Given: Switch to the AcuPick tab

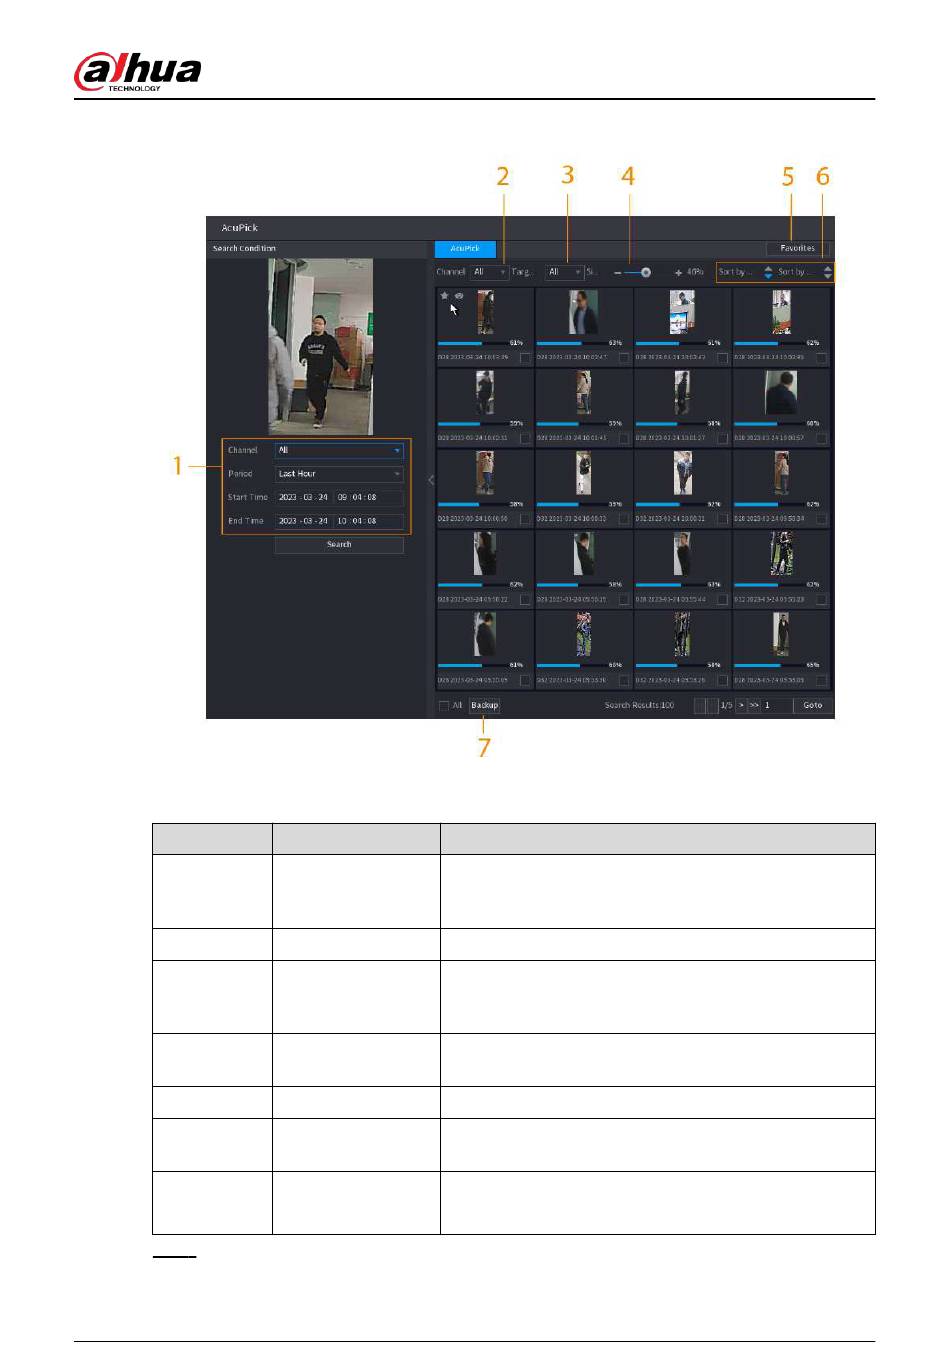Looking at the screenshot, I should 465,248.
